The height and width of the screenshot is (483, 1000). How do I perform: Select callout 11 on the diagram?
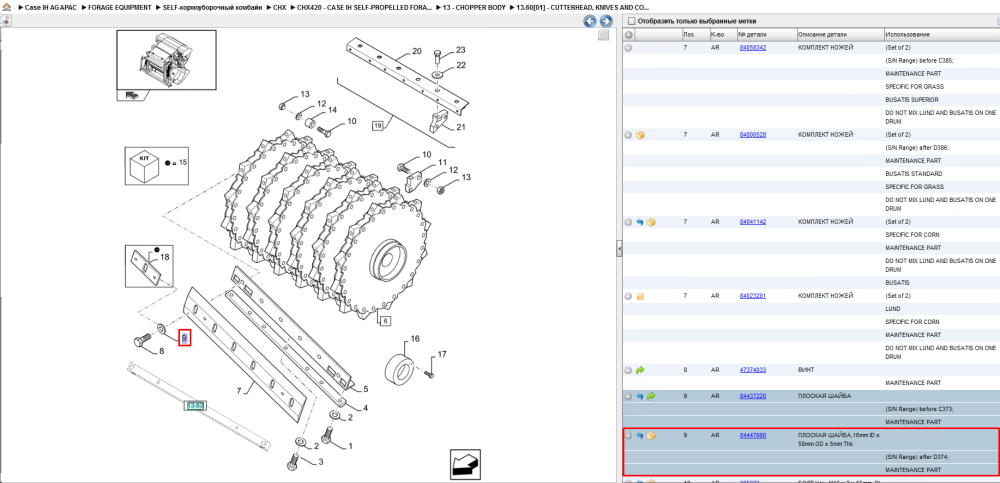coord(442,163)
